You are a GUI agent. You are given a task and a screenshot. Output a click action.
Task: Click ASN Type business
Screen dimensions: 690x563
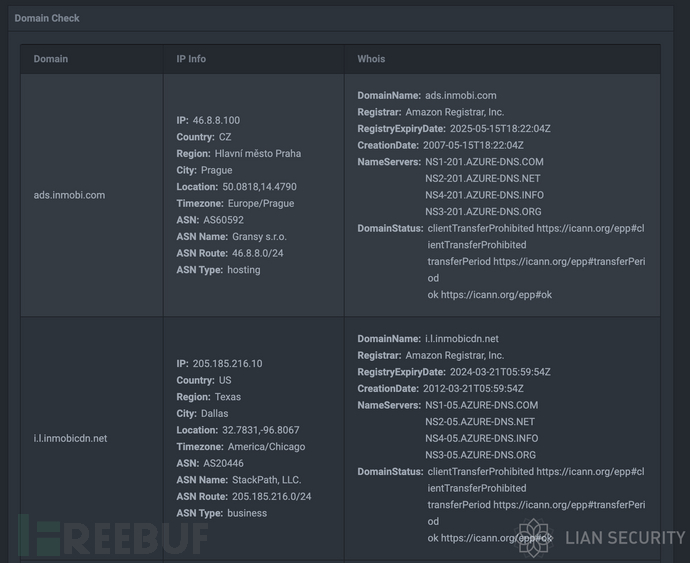[247, 513]
